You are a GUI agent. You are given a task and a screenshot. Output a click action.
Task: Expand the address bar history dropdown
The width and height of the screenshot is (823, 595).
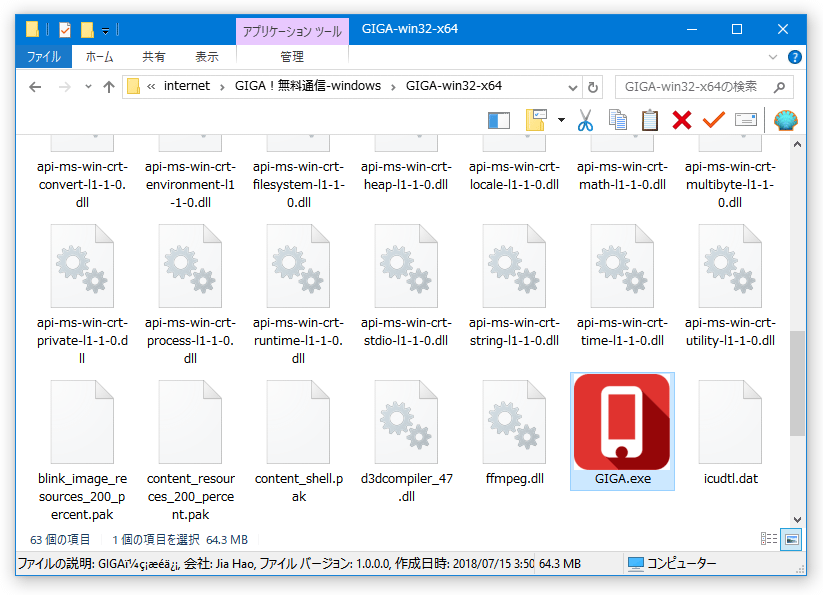[573, 87]
